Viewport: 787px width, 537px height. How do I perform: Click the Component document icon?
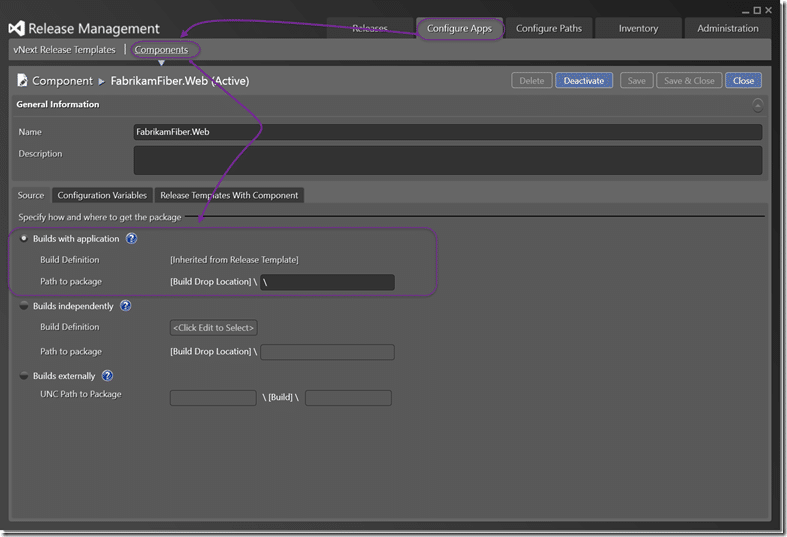pyautogui.click(x=22, y=80)
